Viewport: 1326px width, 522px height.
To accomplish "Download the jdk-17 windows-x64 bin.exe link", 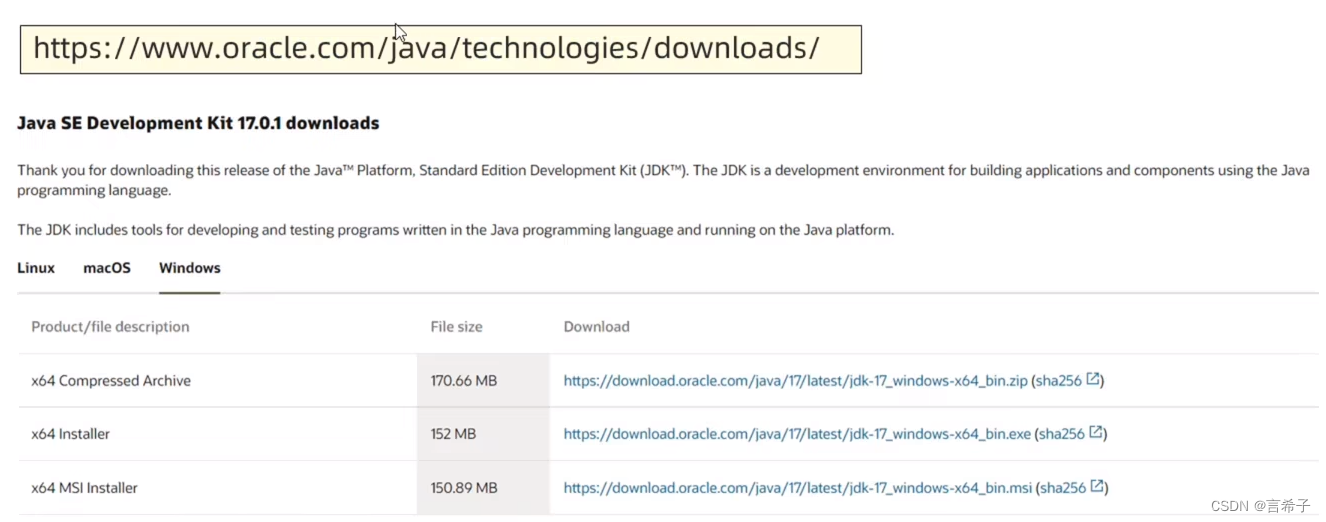I will click(x=797, y=434).
